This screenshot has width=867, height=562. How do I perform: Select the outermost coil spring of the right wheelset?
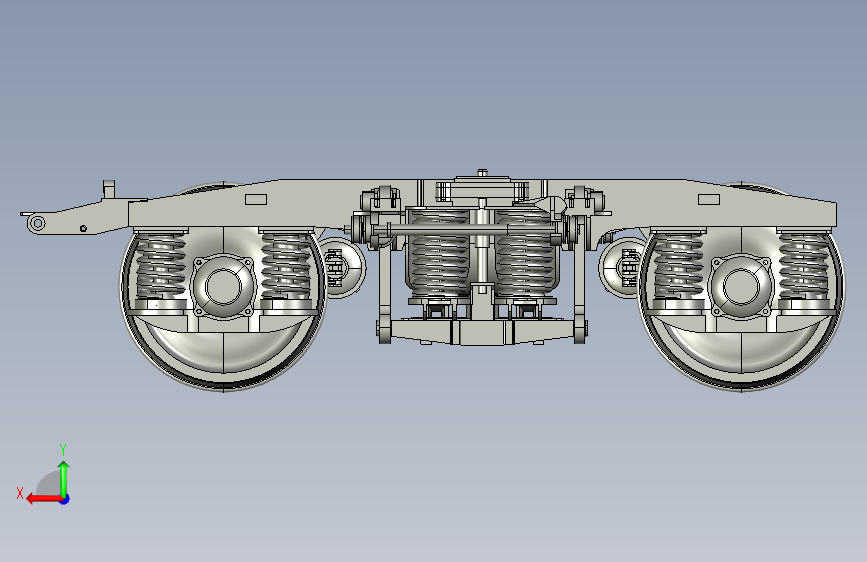[804, 266]
